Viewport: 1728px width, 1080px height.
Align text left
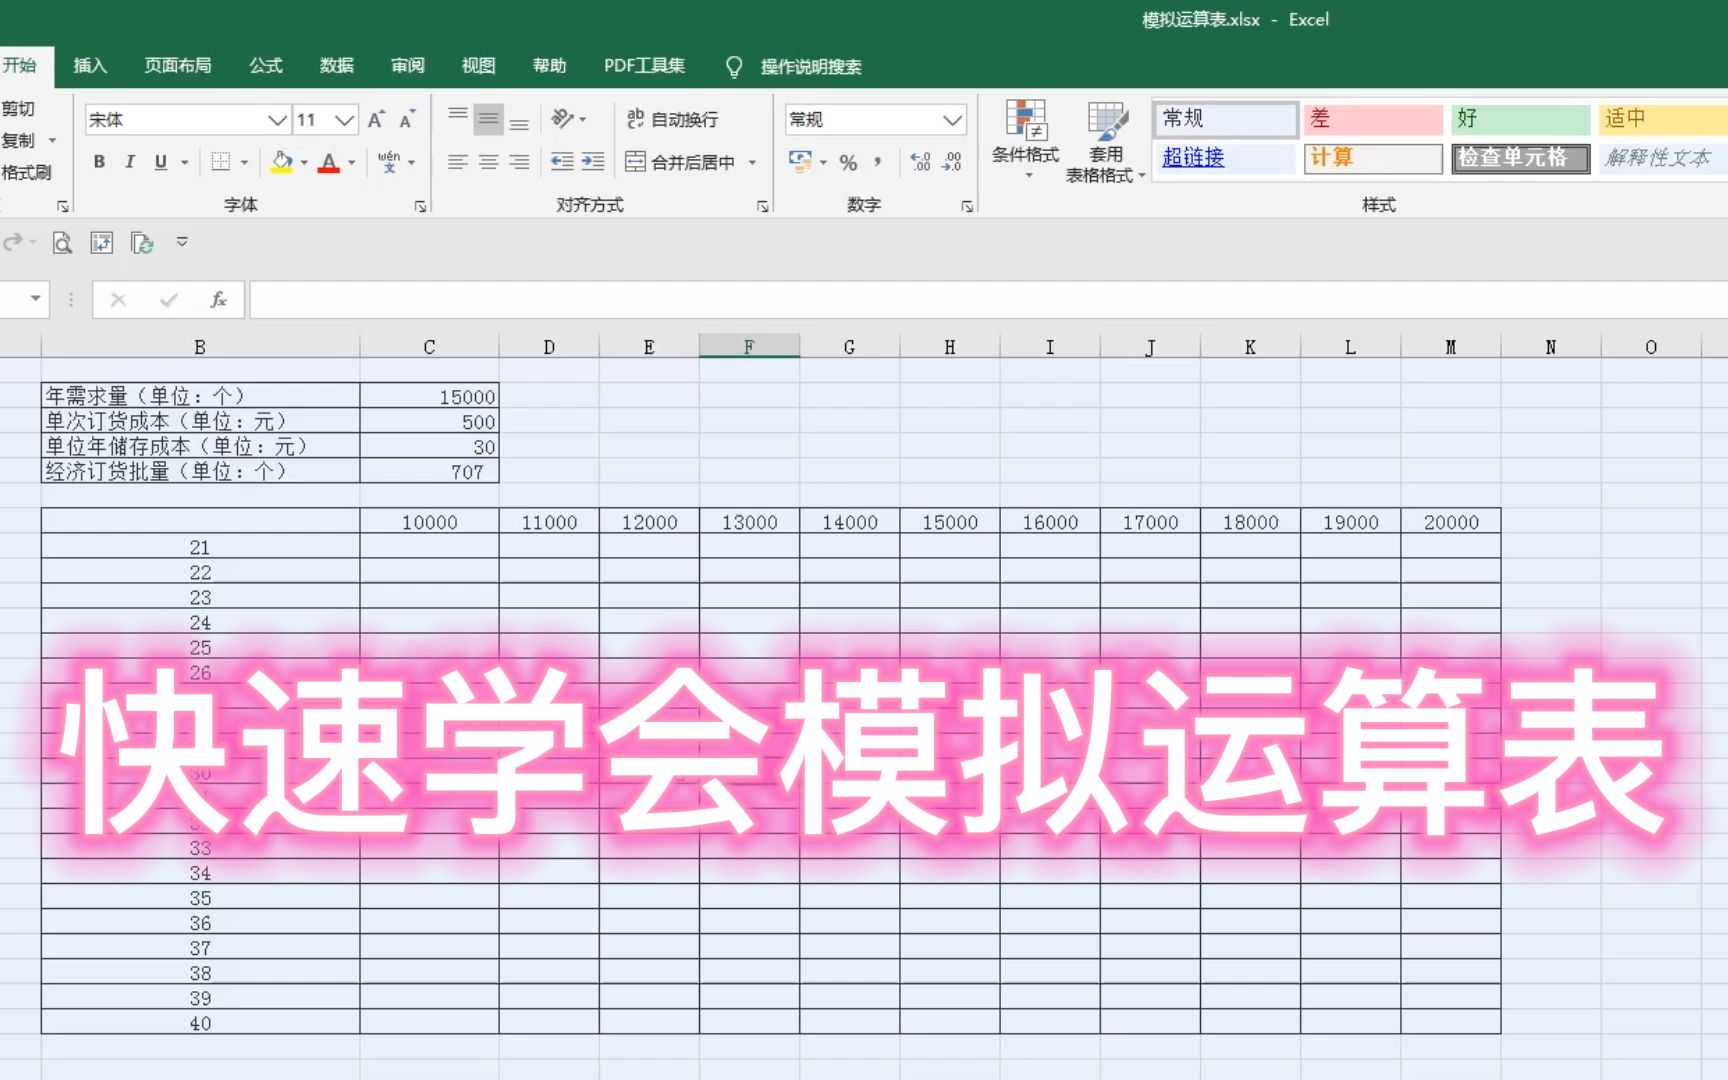[x=458, y=162]
